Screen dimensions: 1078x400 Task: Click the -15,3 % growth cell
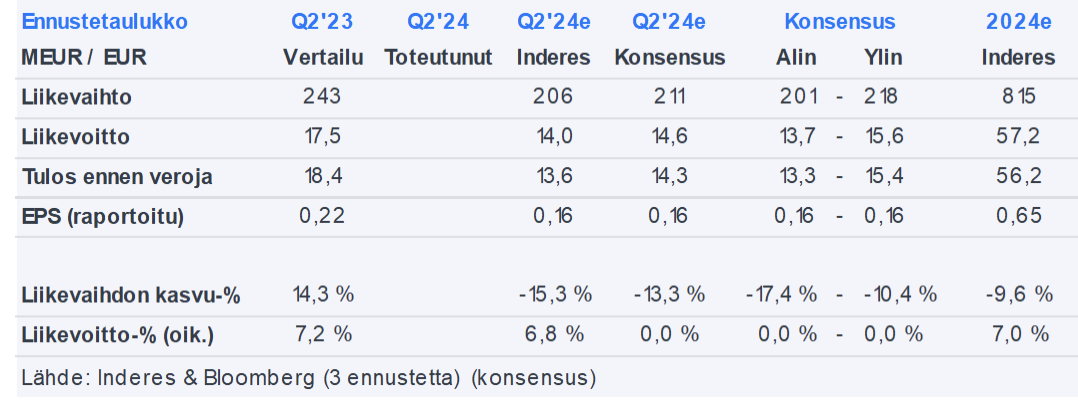(555, 295)
